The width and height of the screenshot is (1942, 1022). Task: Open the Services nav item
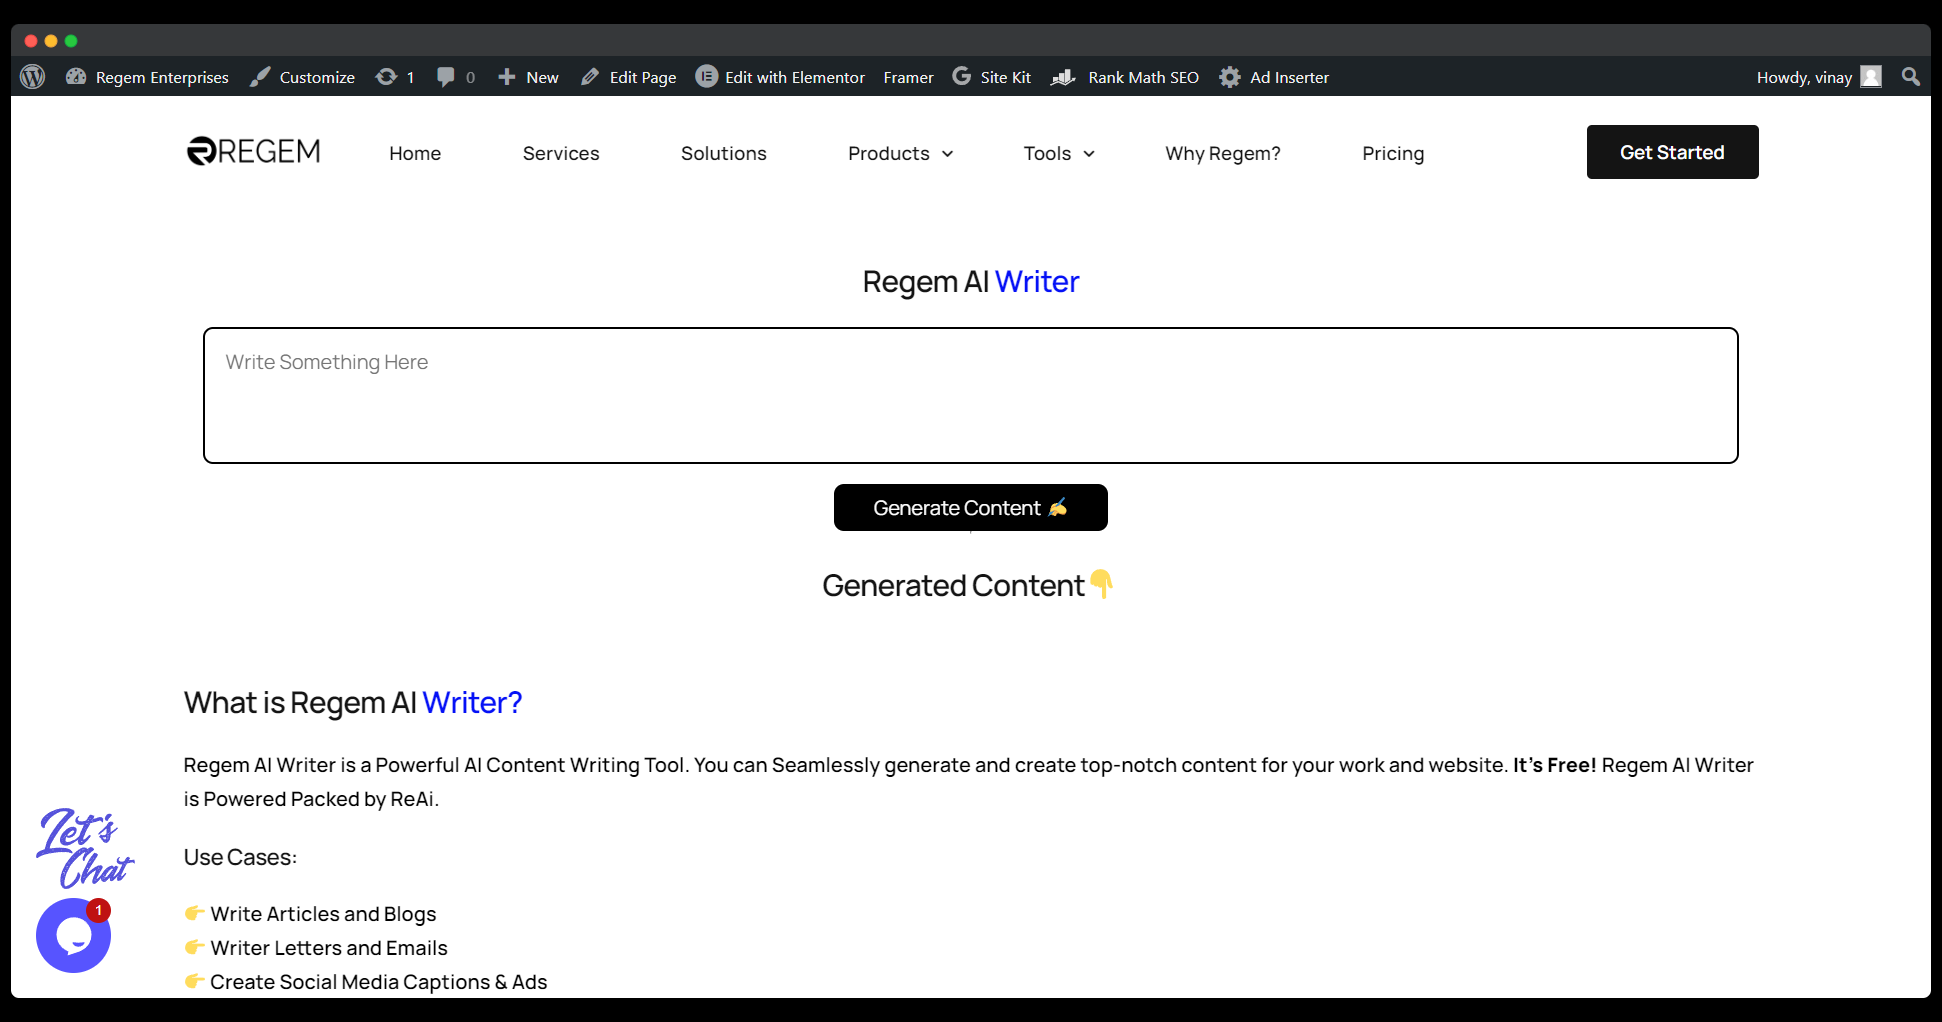(x=561, y=153)
